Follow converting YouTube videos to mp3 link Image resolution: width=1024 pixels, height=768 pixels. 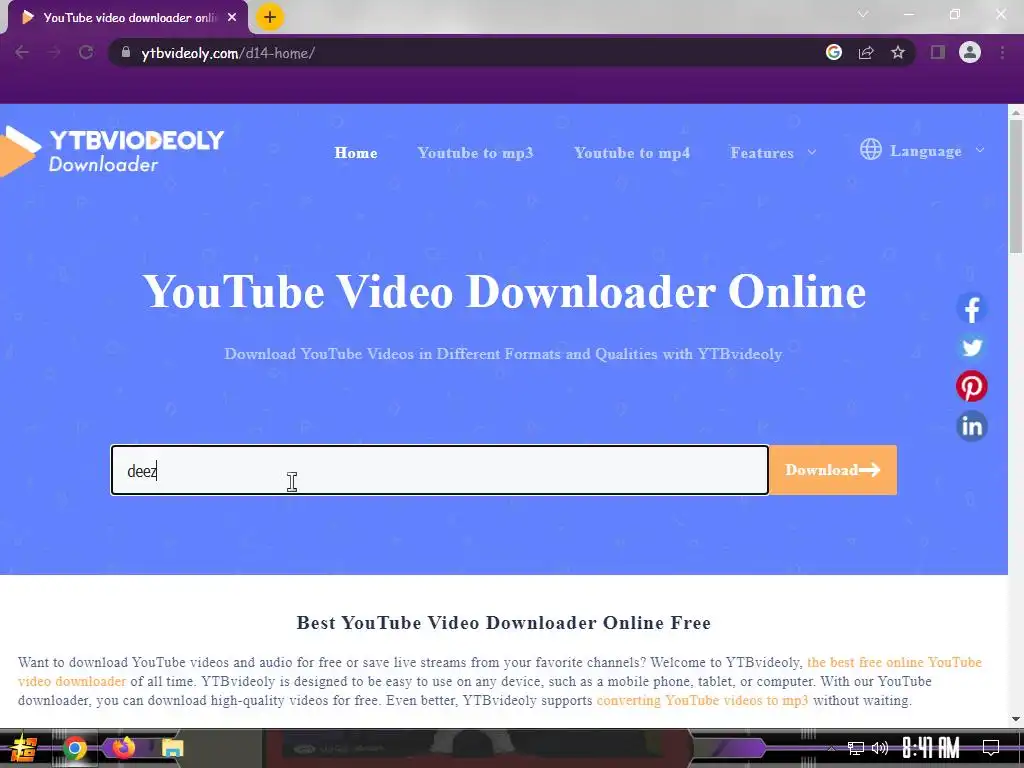click(x=702, y=701)
